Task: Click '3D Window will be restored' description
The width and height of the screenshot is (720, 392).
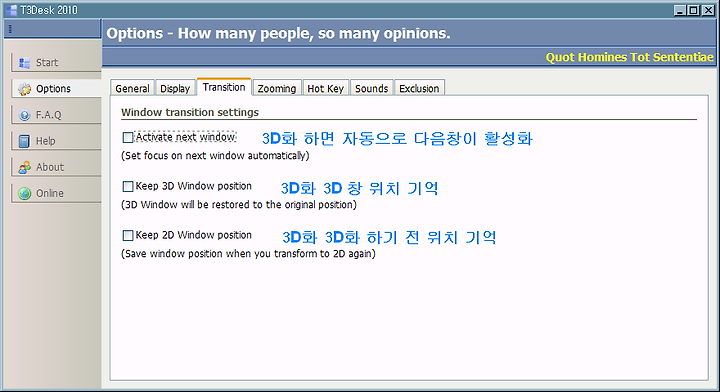Action: (x=239, y=205)
